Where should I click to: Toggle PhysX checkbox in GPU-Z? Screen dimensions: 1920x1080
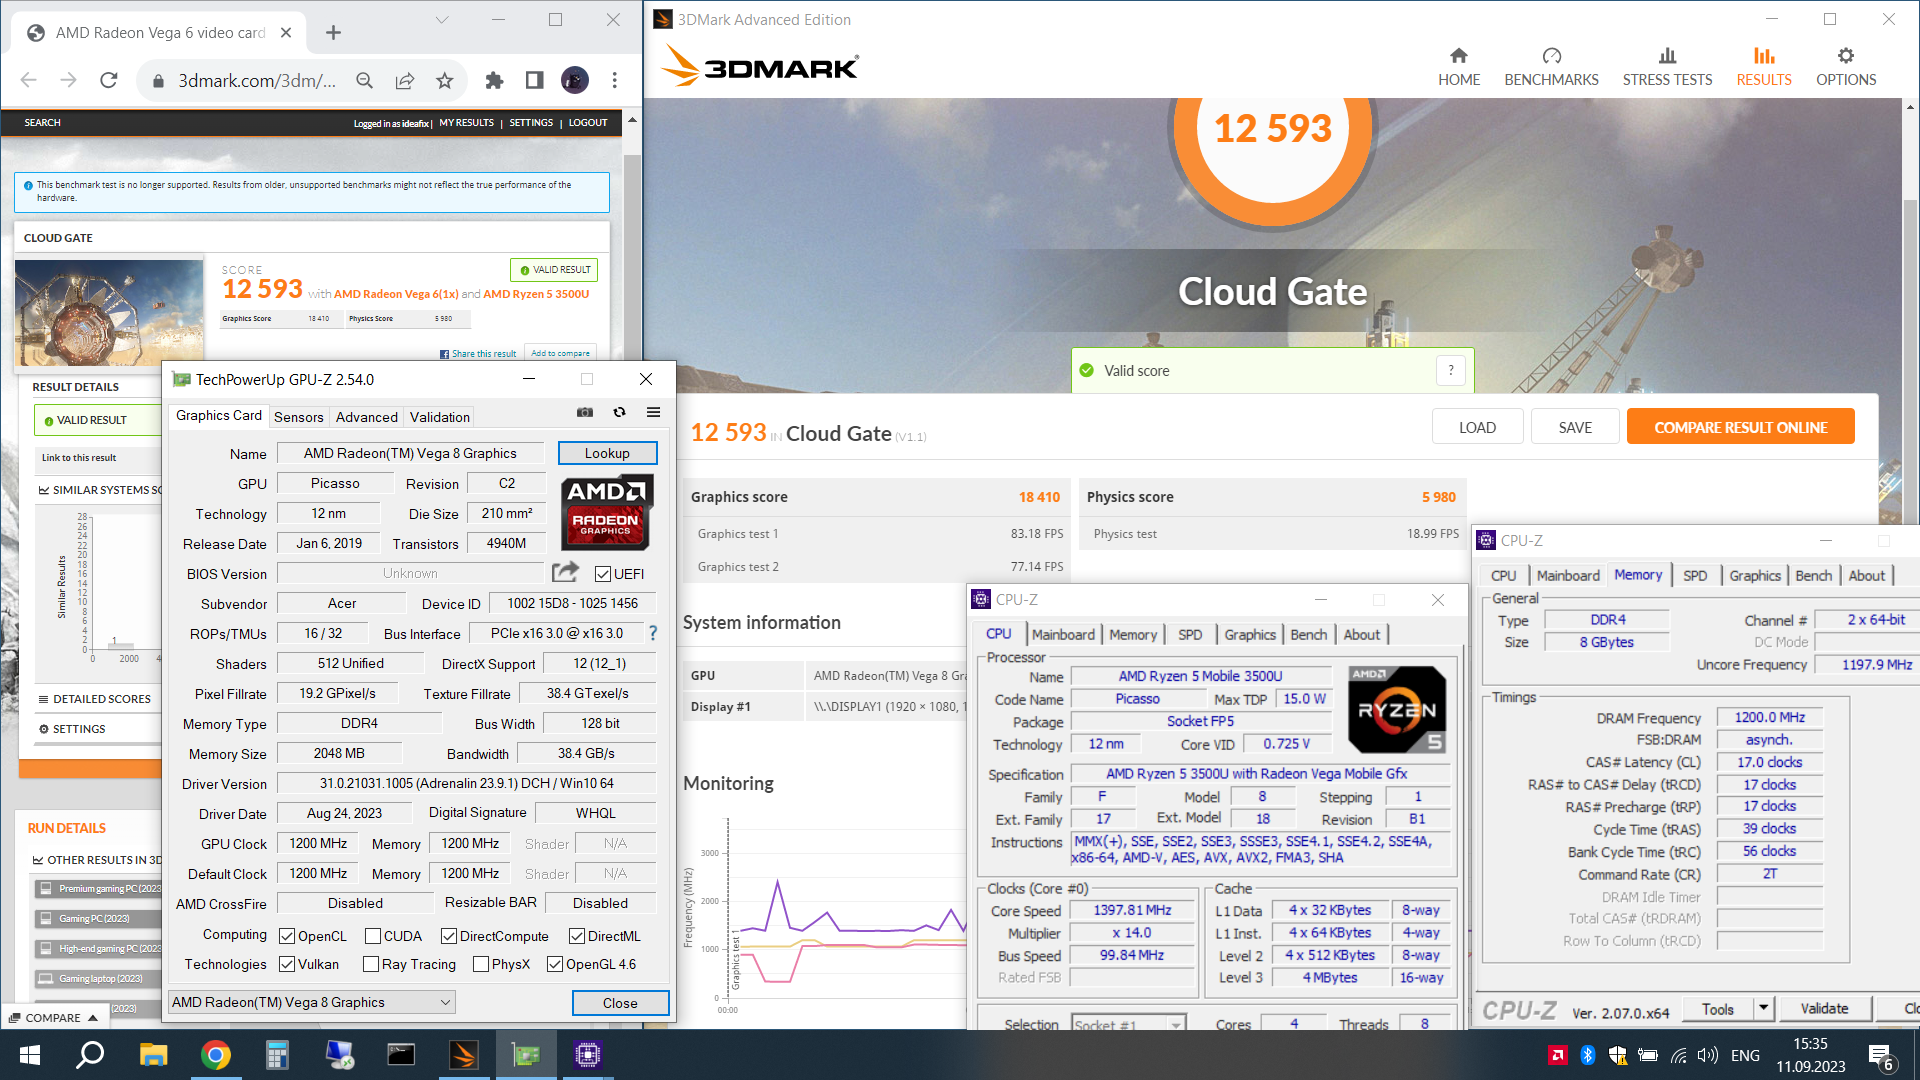481,964
